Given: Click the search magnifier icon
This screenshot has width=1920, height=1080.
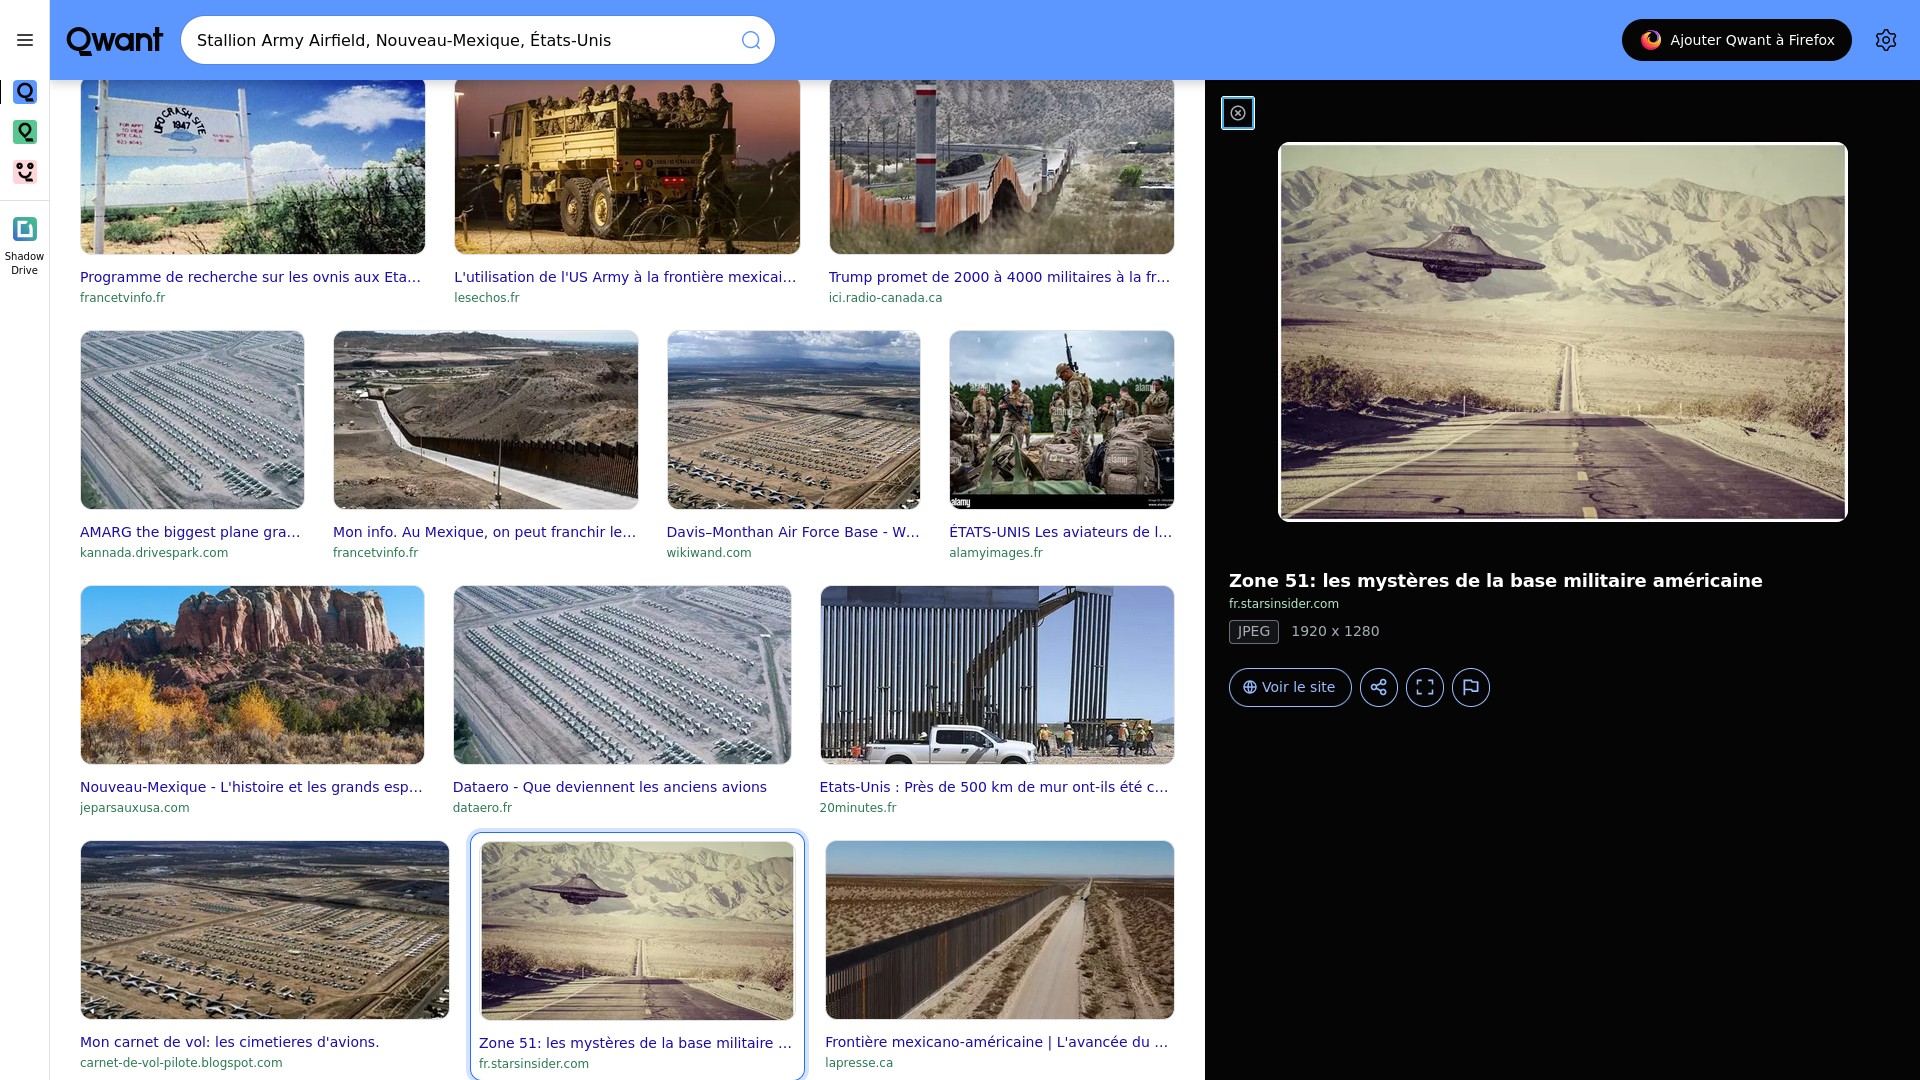Looking at the screenshot, I should (x=751, y=40).
